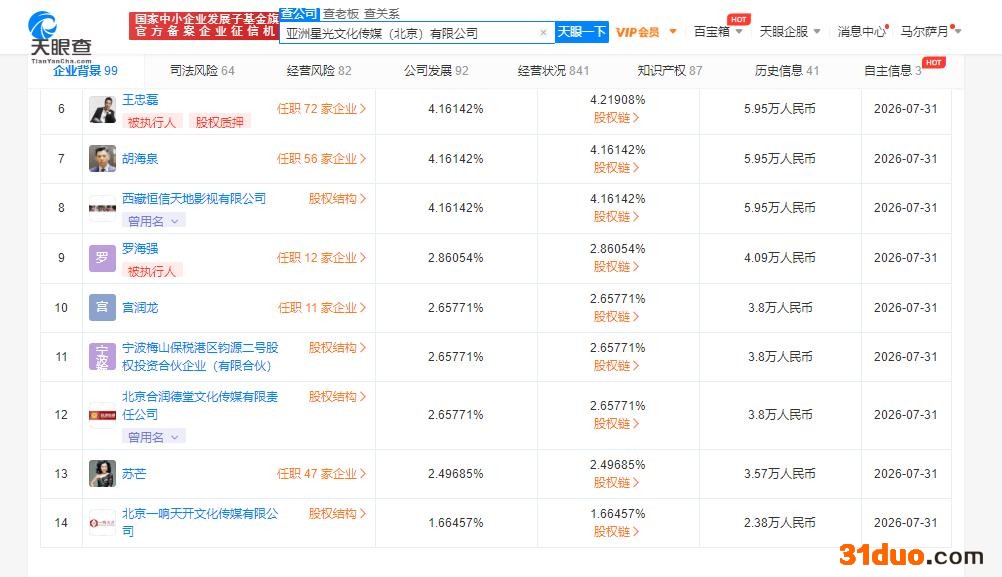
Task: Expand 曾用名 under 西藏恒信天地影视
Action: click(x=153, y=221)
